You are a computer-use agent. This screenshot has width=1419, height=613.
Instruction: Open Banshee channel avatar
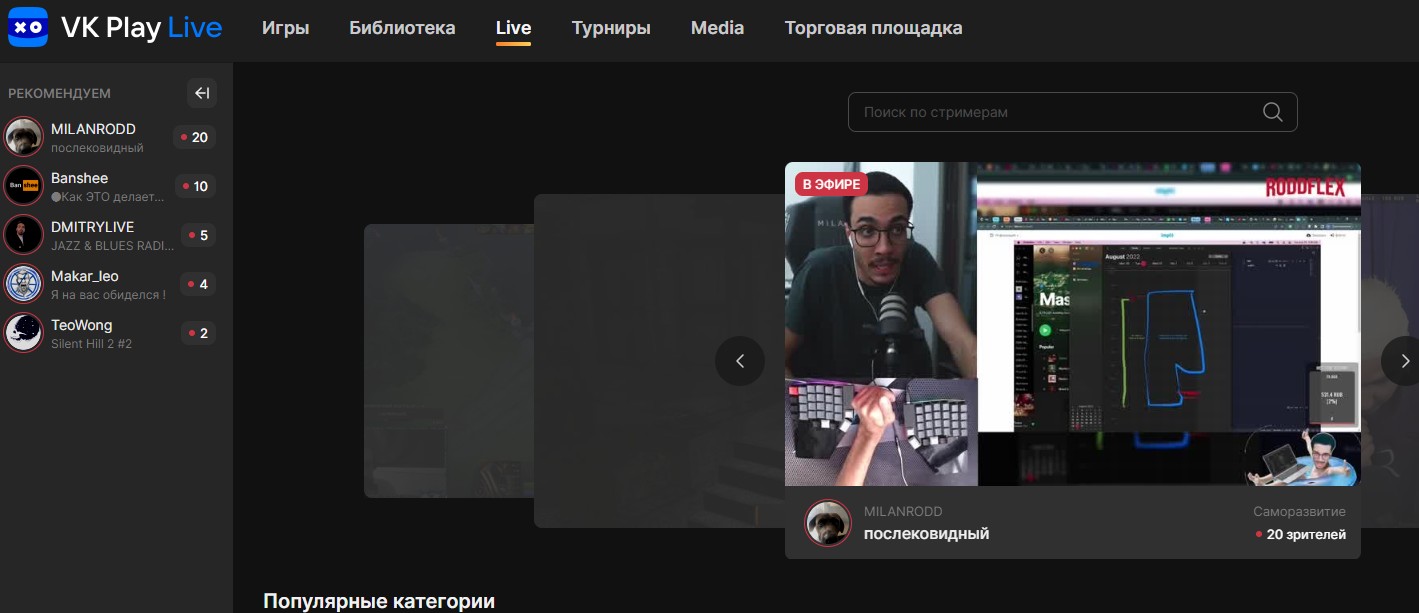pyautogui.click(x=24, y=186)
